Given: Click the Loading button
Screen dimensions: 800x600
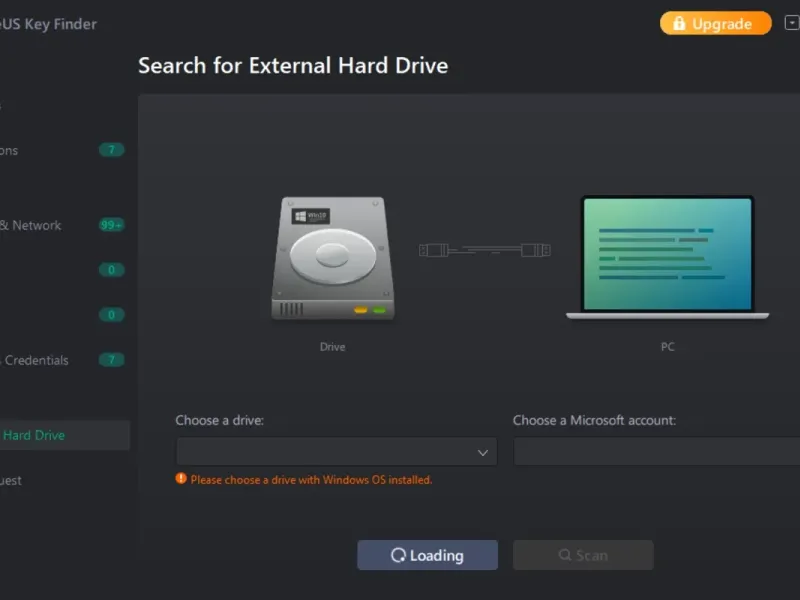Looking at the screenshot, I should click(x=428, y=555).
